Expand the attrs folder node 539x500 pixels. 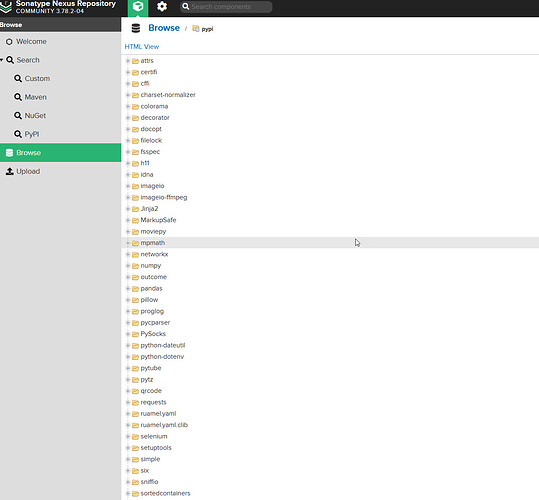click(128, 61)
